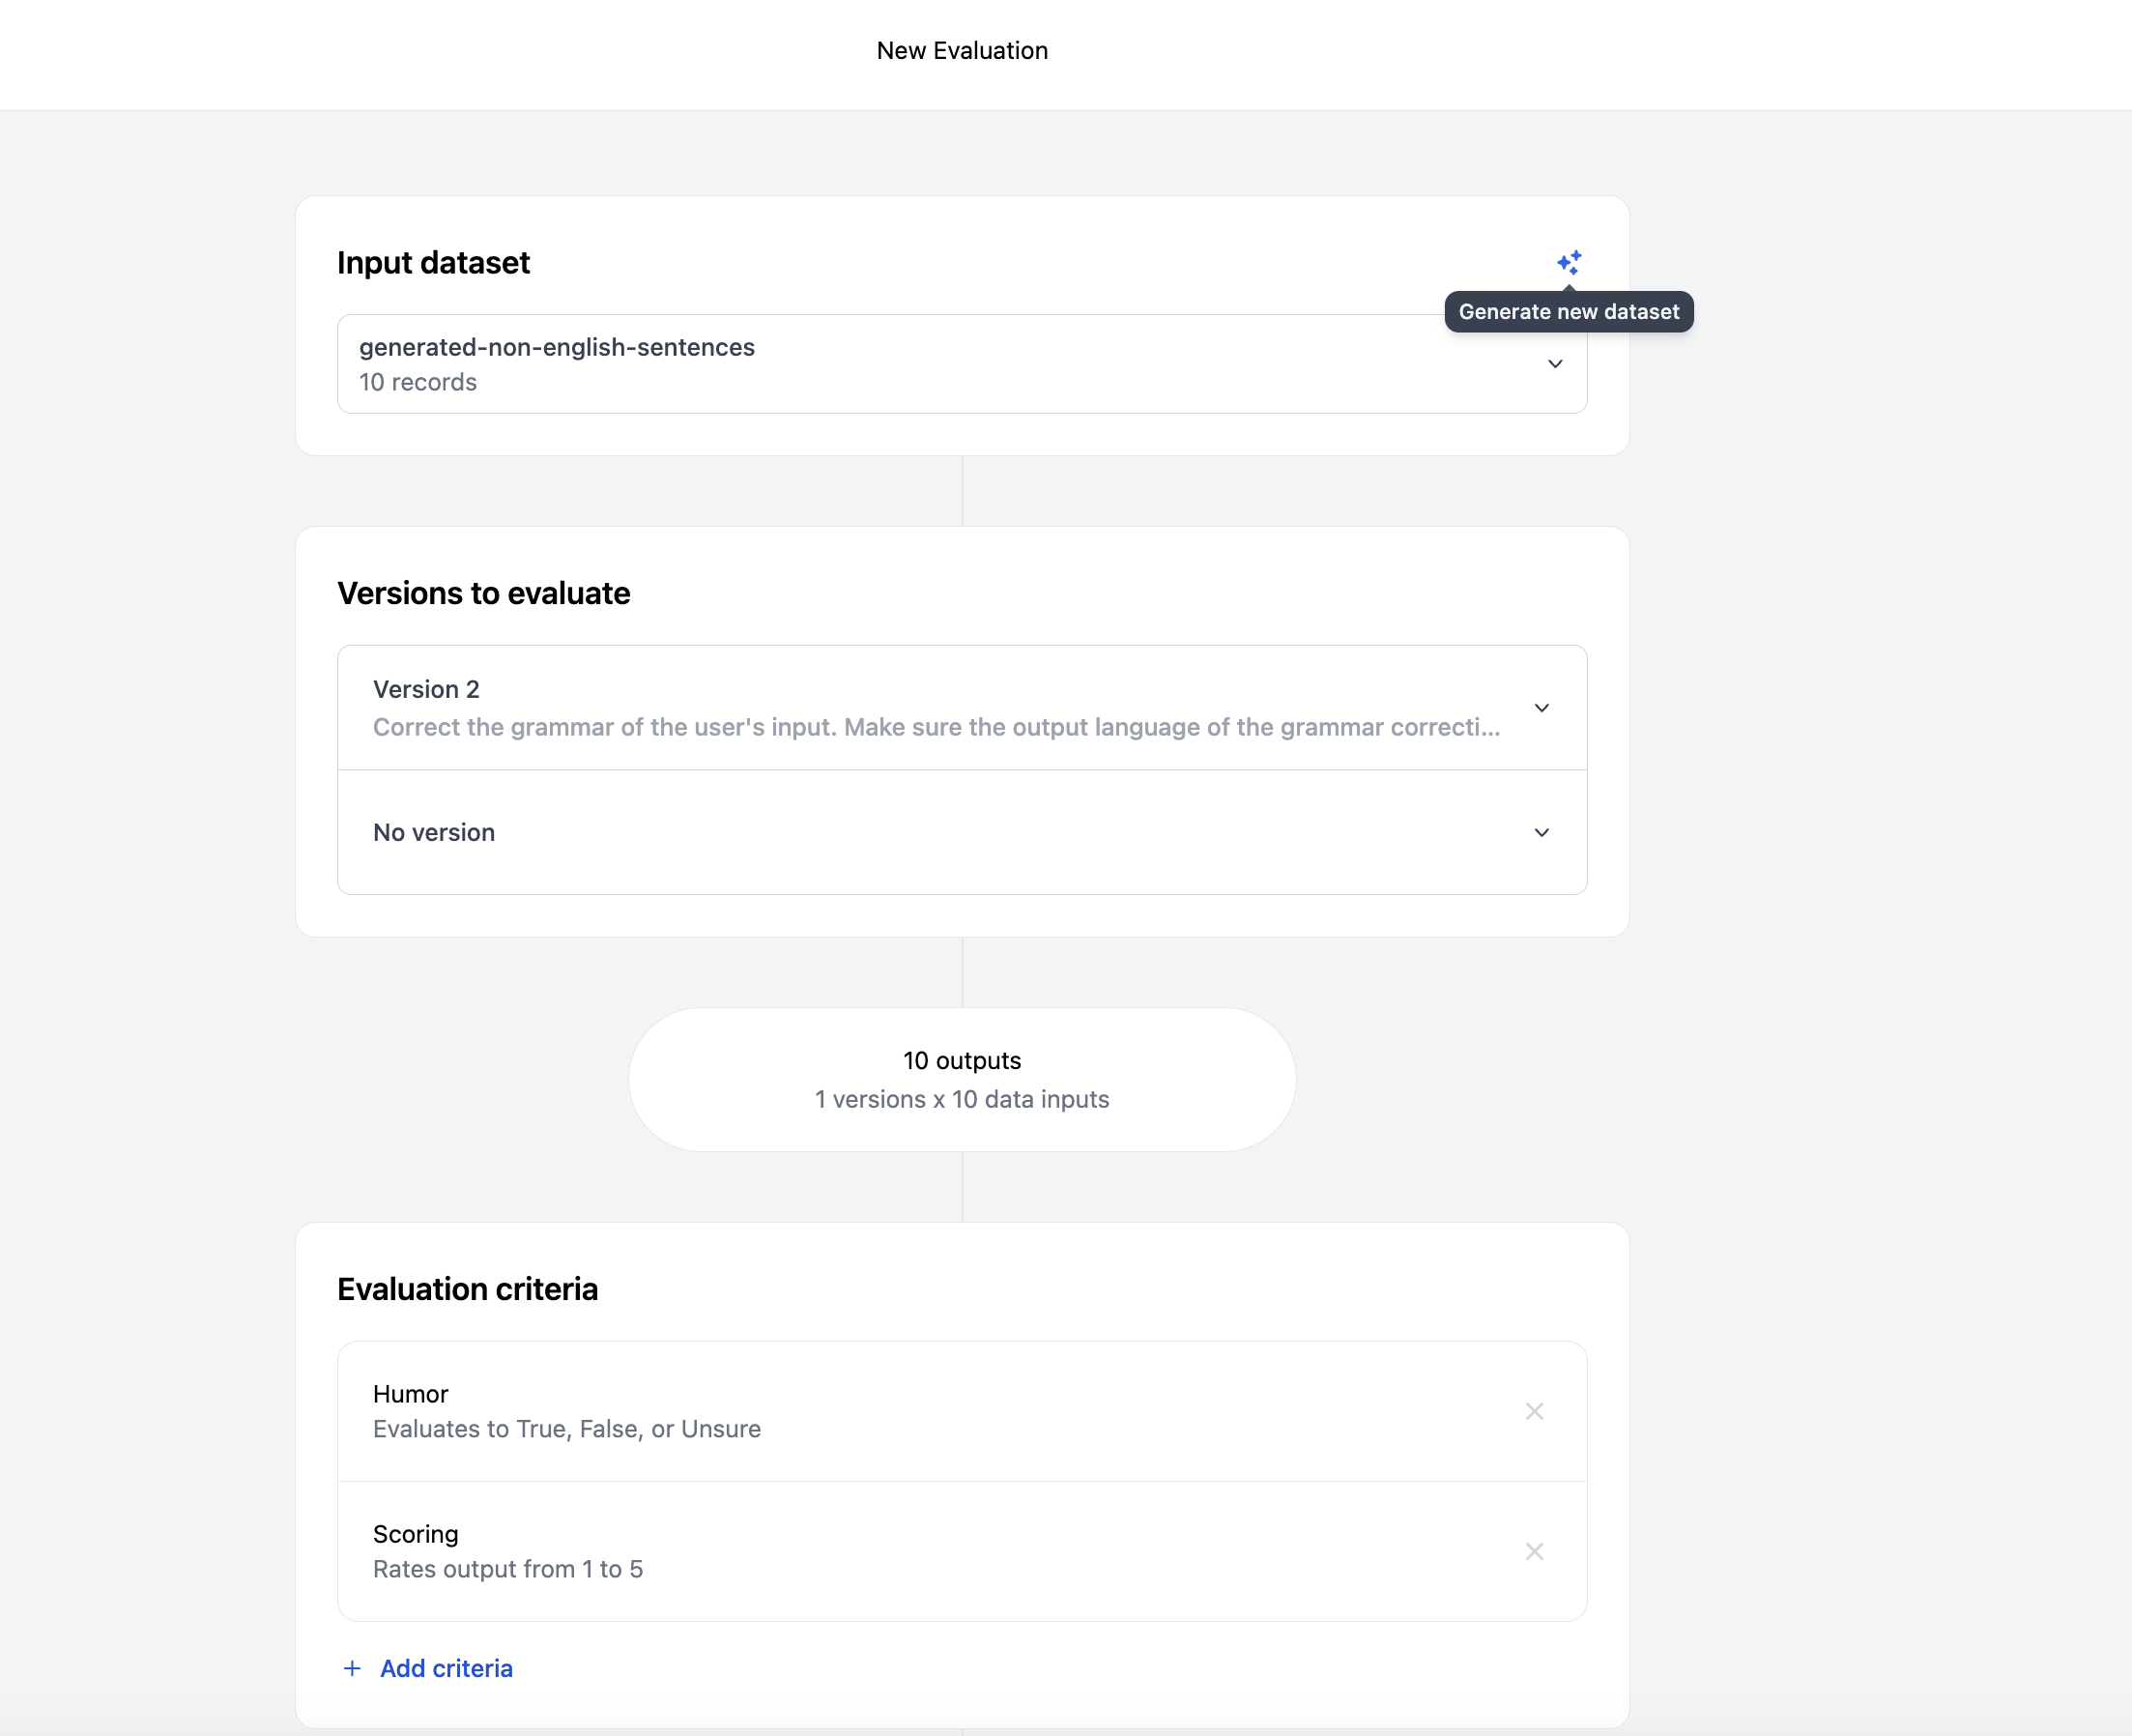Click the New Evaluation page title

pos(962,51)
